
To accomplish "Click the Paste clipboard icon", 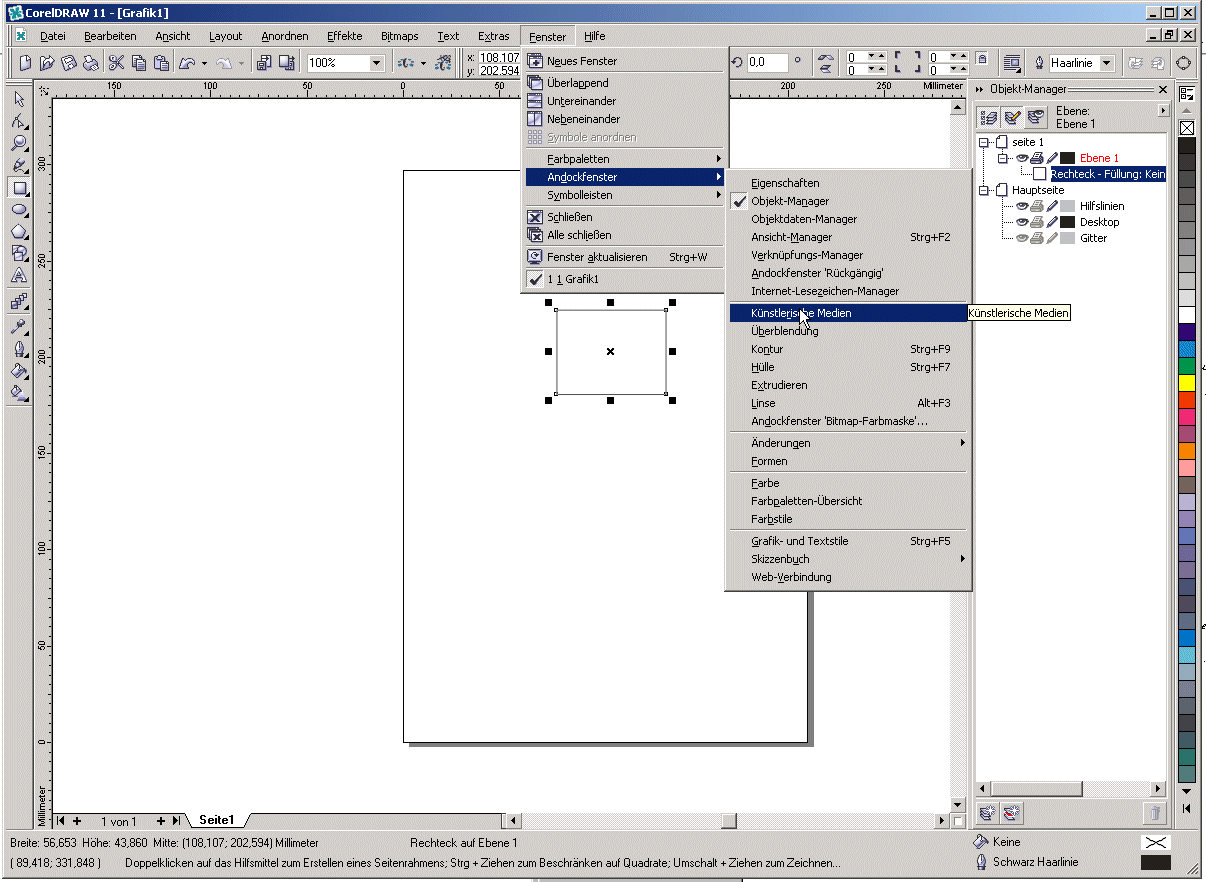I will 160,62.
